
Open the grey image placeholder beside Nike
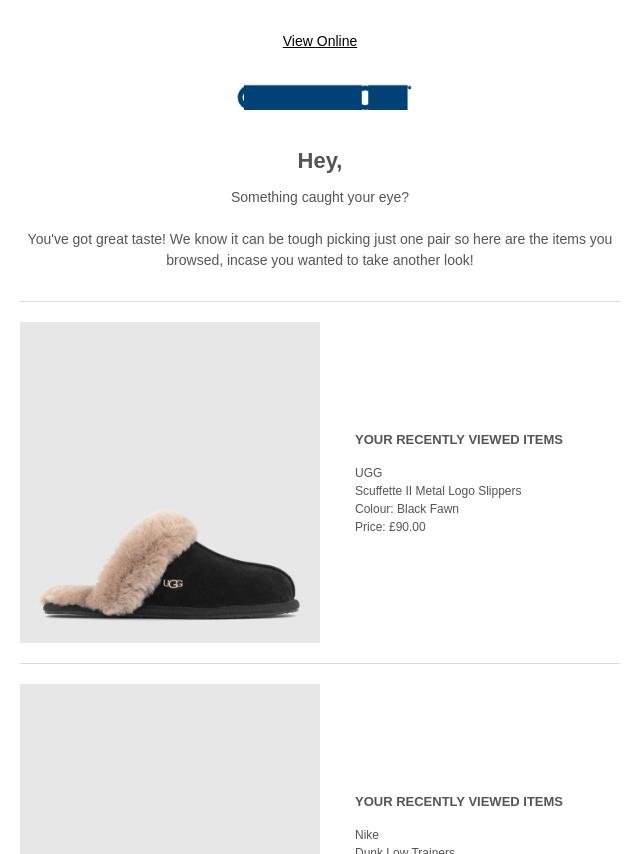[x=170, y=769]
